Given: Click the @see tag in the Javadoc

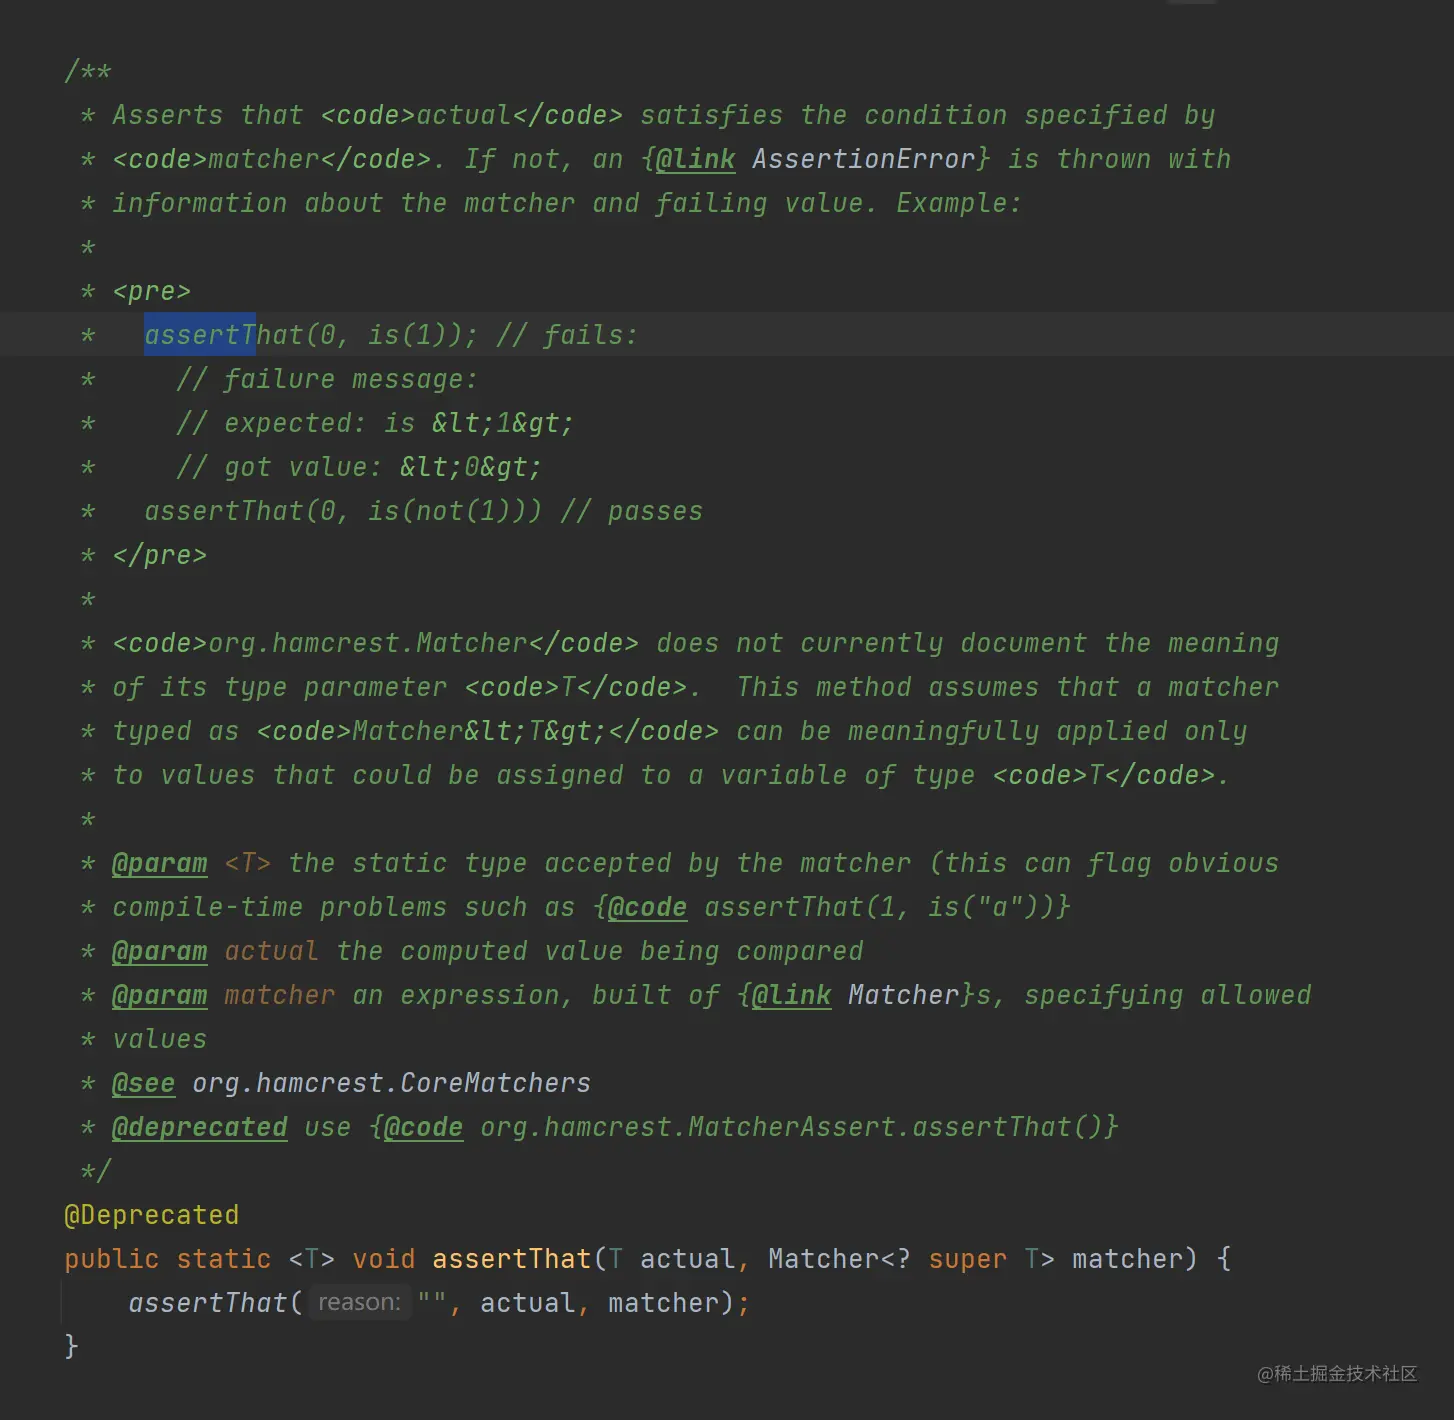Looking at the screenshot, I should 143,1084.
